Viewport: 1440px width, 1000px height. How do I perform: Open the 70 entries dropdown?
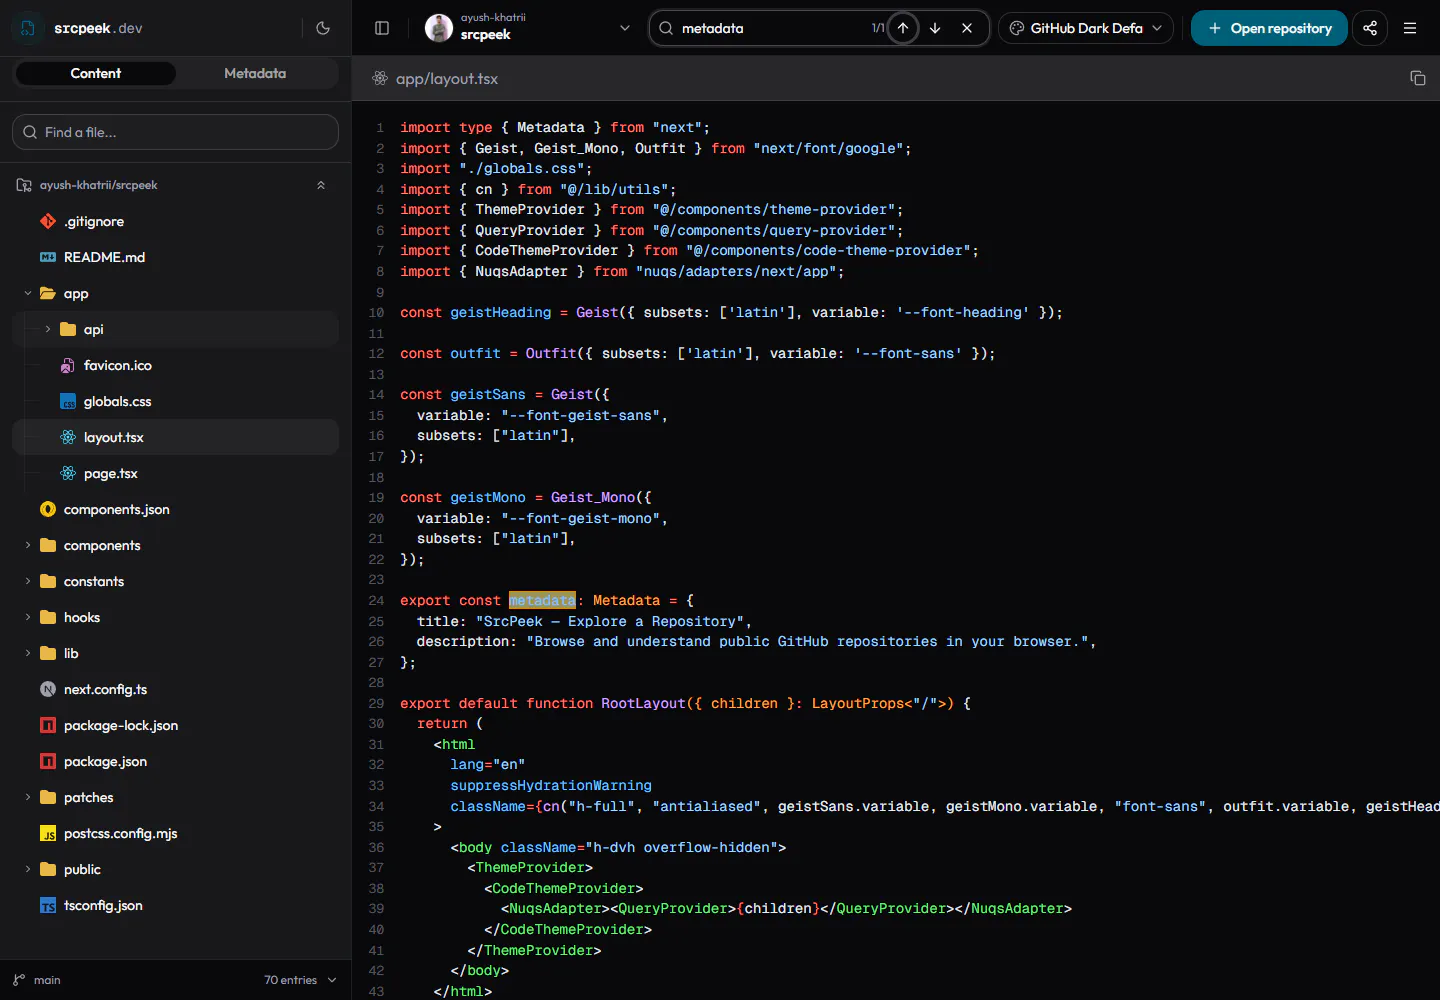(x=300, y=980)
